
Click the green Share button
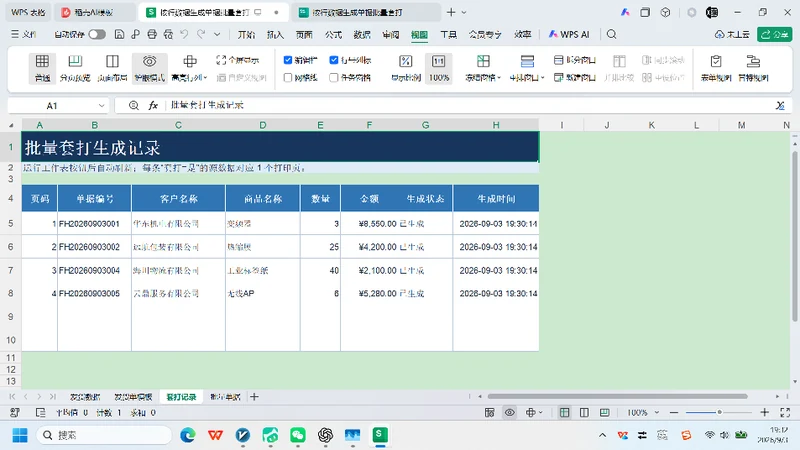774,34
